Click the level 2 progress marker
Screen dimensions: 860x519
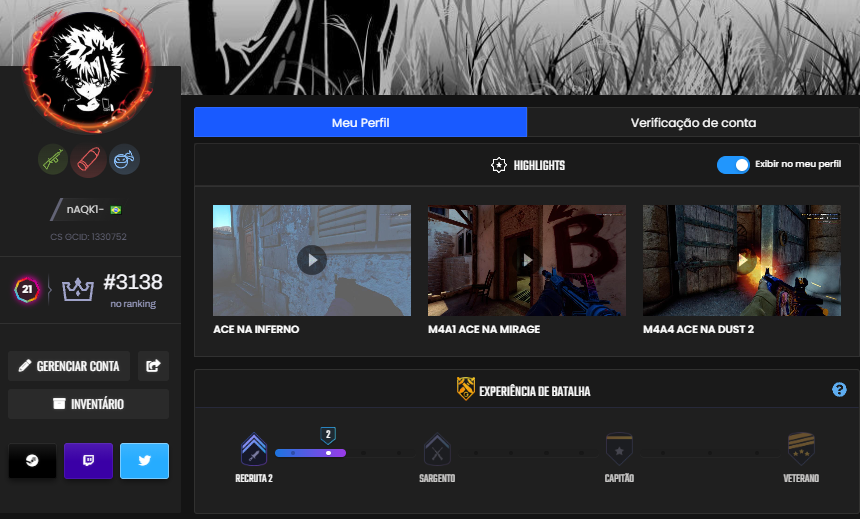tap(328, 435)
